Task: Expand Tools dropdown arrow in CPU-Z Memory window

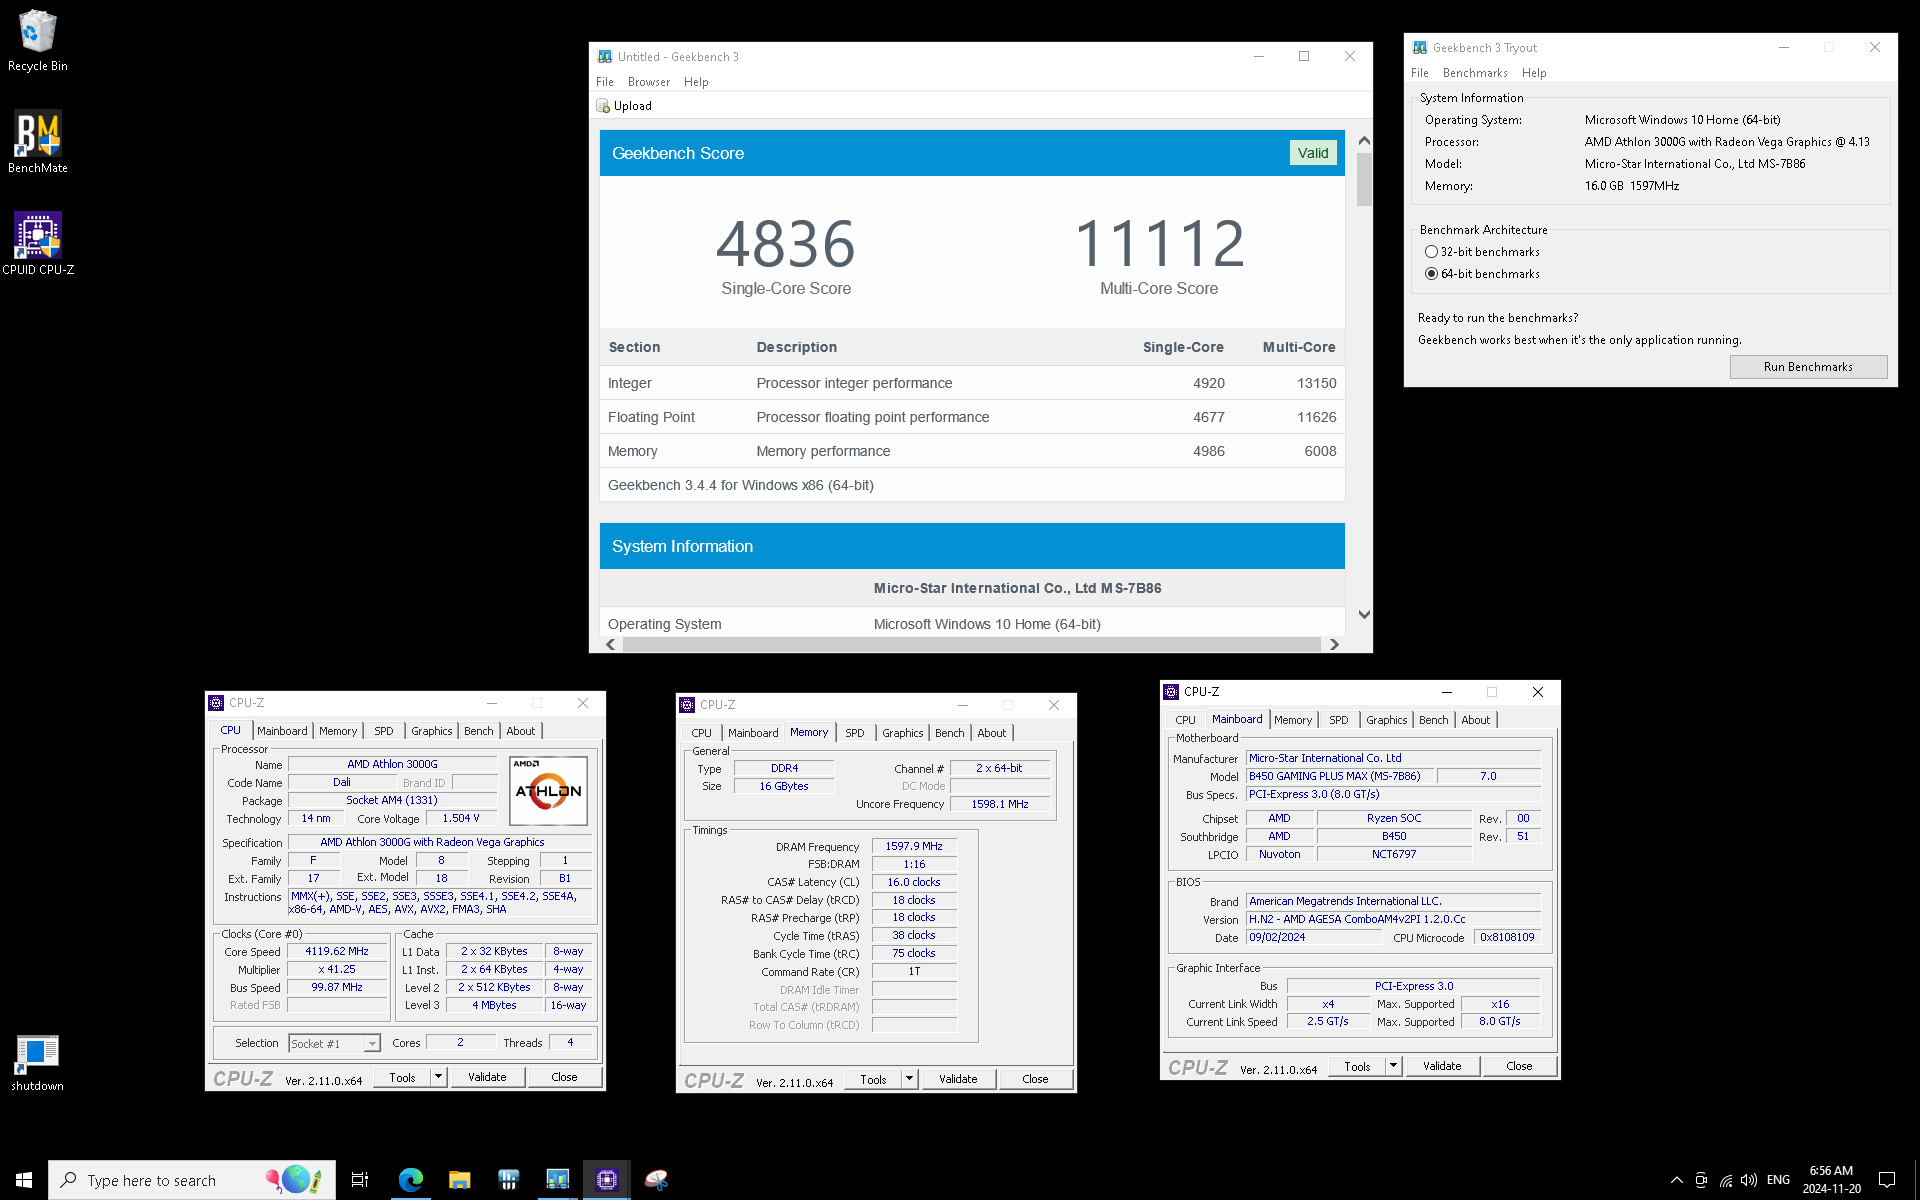Action: tap(909, 1079)
